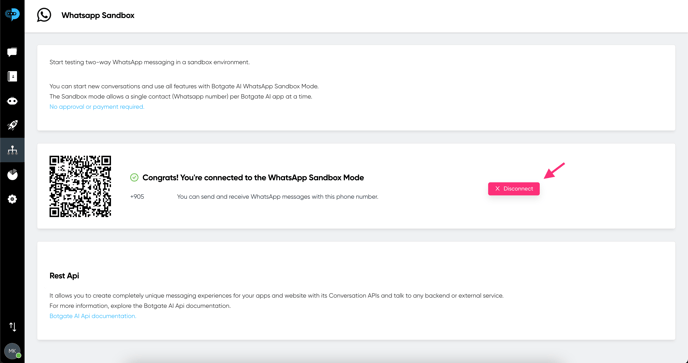688x363 pixels.
Task: Click the up-down arrows switch icon
Action: click(x=13, y=327)
